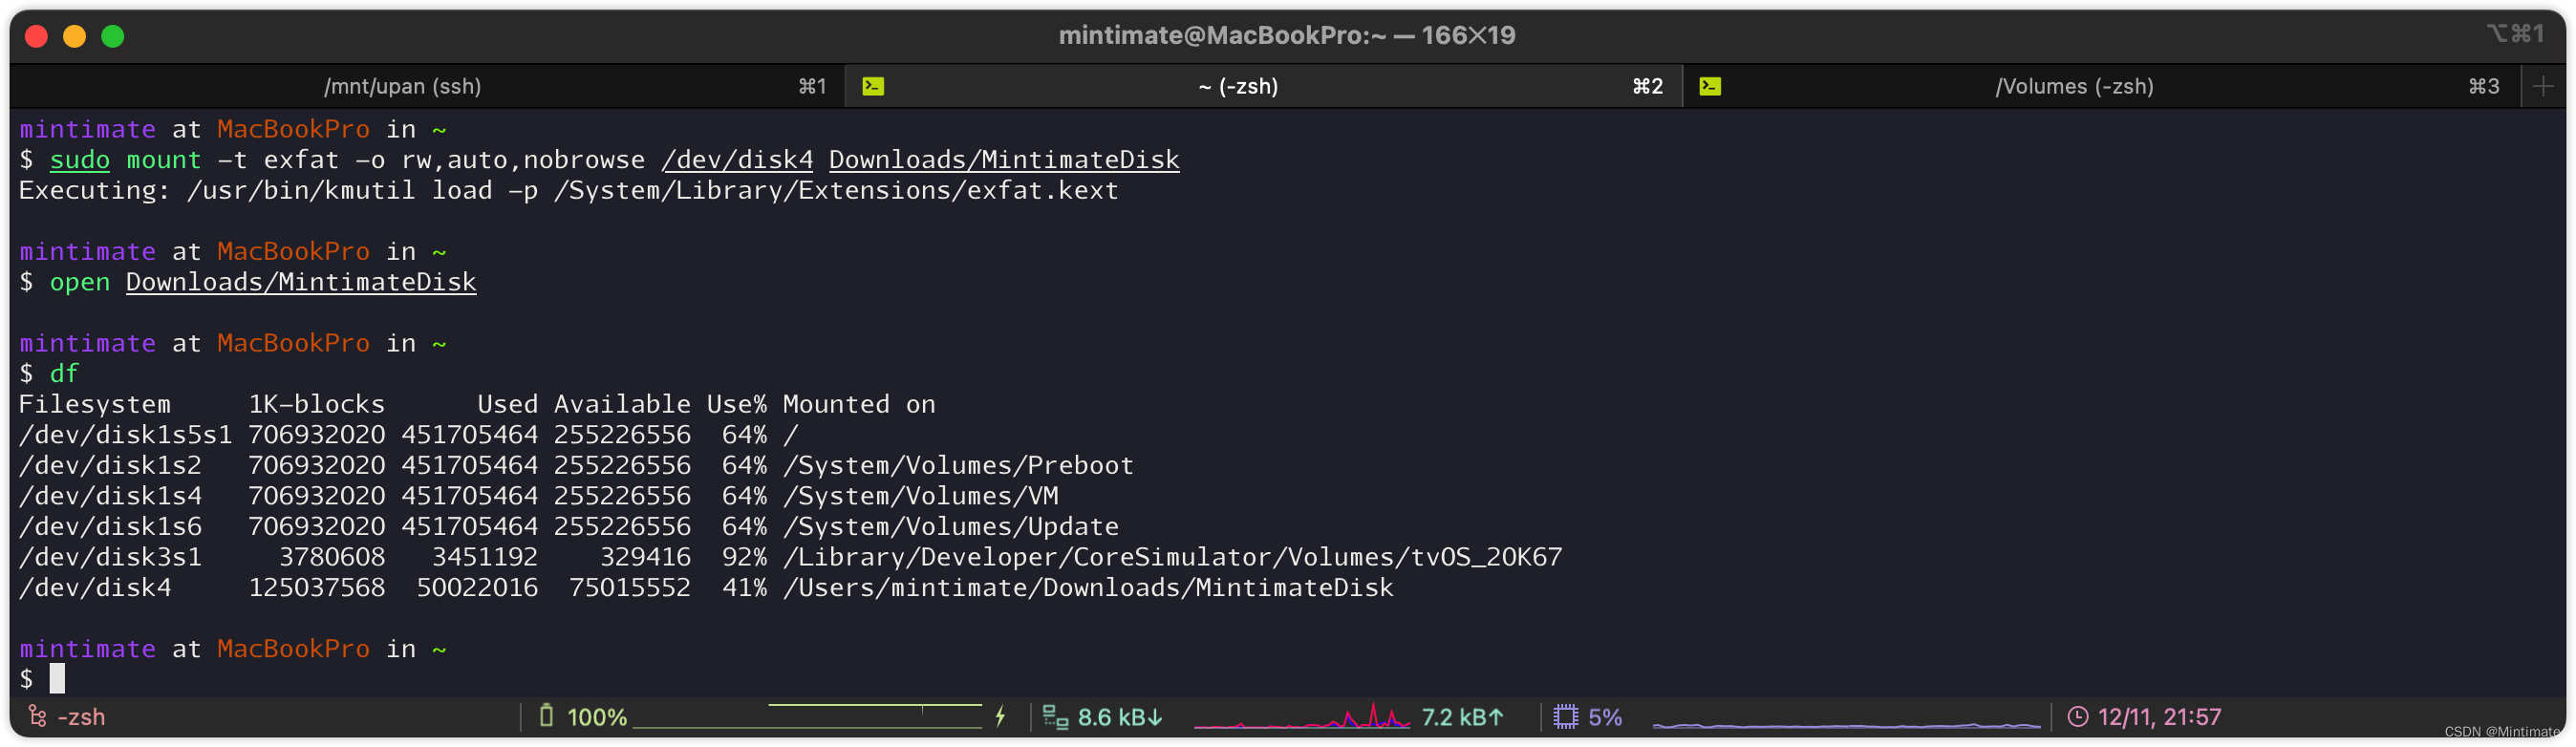Click the 8.6 kB download rate
2576x747 pixels.
coord(1120,717)
